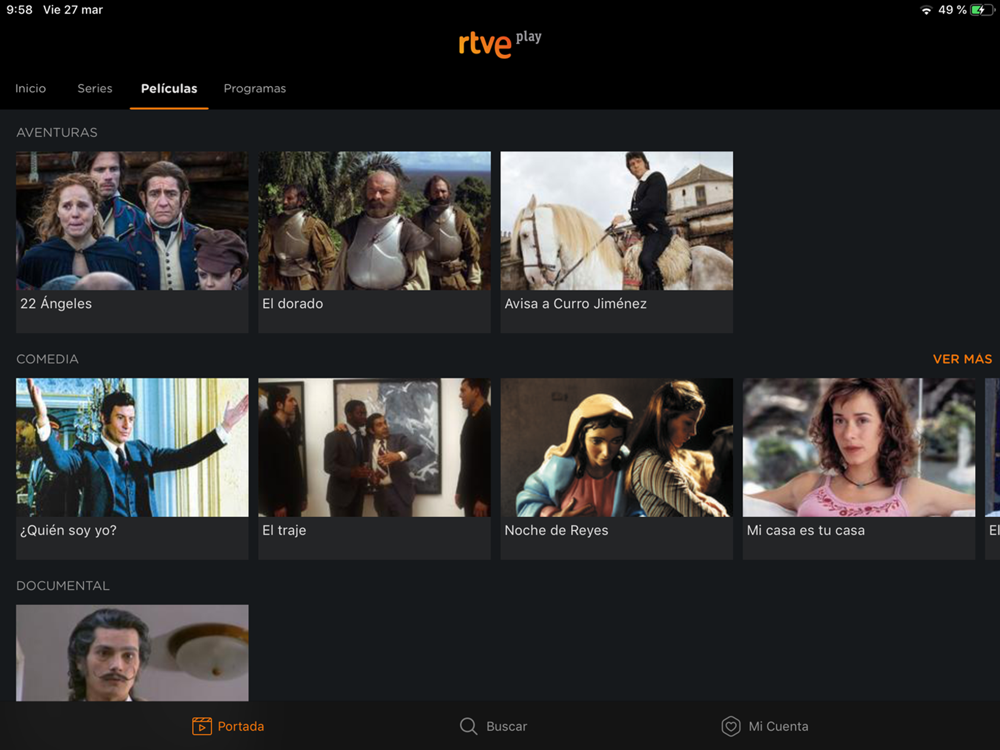The image size is (1000, 750).
Task: Open the El dorado movie thumbnail
Action: click(374, 221)
